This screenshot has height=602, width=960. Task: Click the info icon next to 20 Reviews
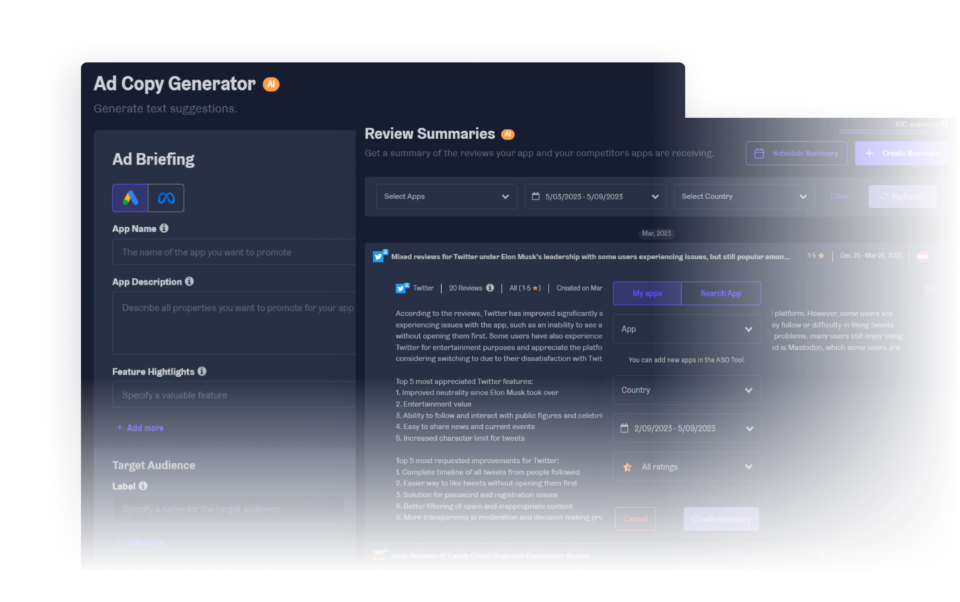[490, 288]
